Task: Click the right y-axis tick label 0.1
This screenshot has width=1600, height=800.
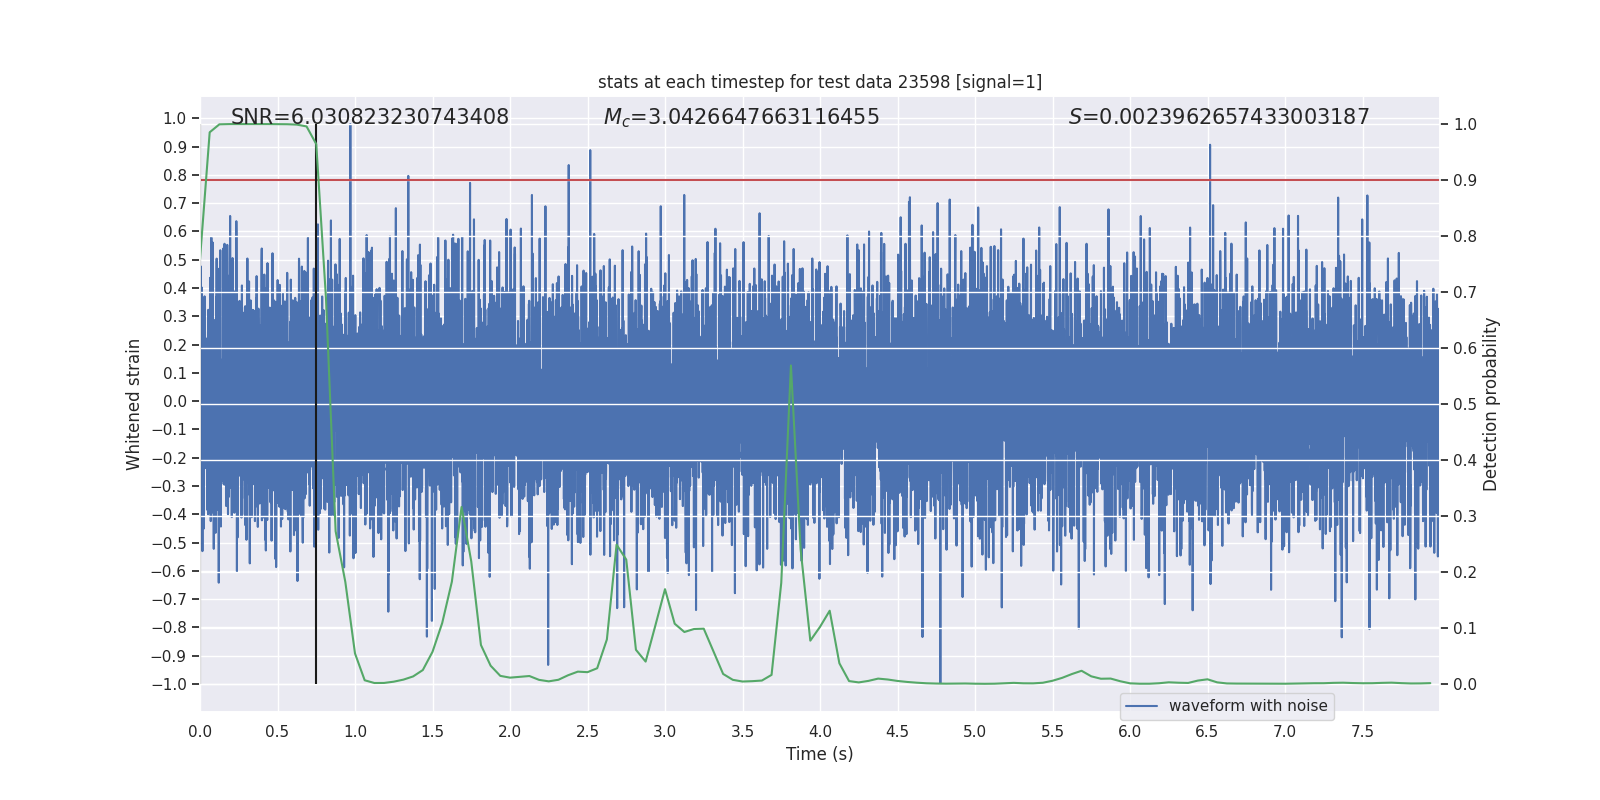Action: click(x=1465, y=629)
